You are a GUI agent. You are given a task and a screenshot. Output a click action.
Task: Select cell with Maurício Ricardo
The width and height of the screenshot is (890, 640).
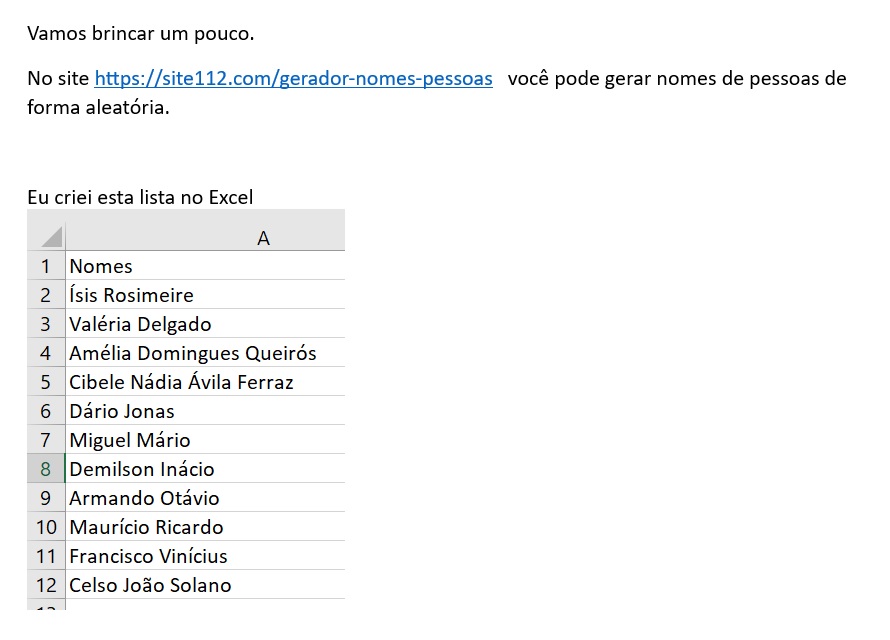[205, 527]
